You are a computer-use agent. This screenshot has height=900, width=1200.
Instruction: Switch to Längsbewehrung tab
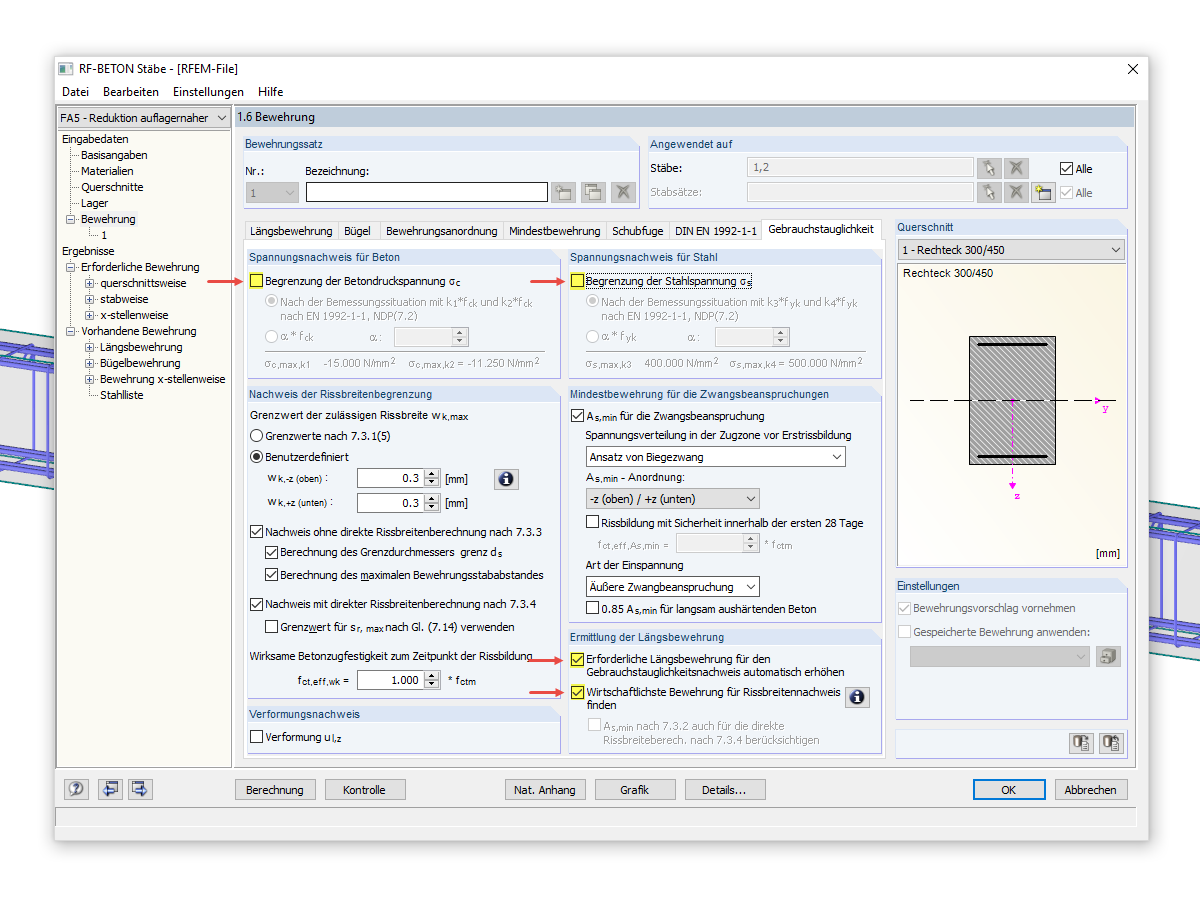291,231
